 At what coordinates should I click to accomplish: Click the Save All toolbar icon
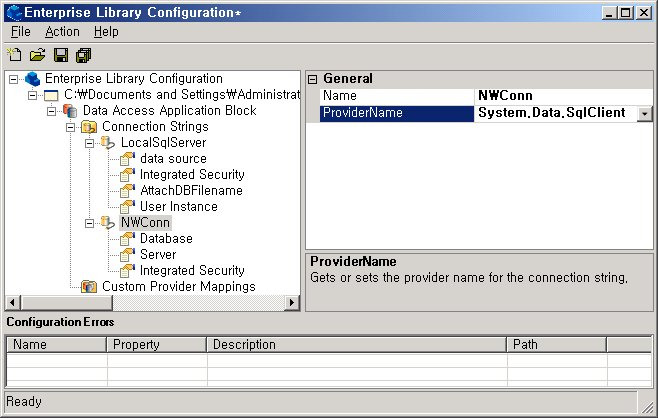(84, 55)
